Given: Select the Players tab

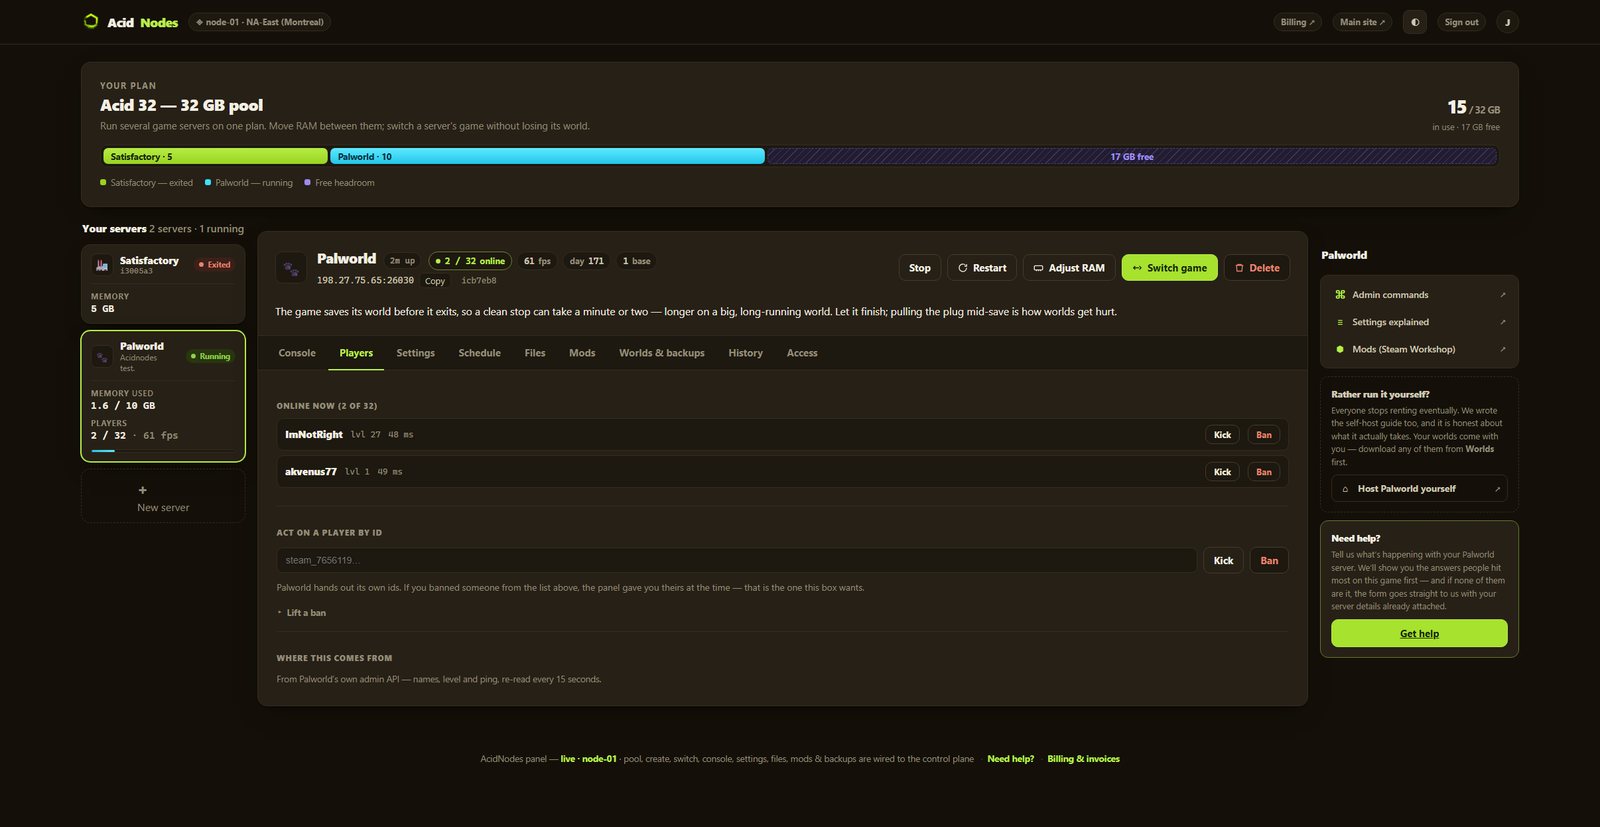Looking at the screenshot, I should (x=356, y=353).
